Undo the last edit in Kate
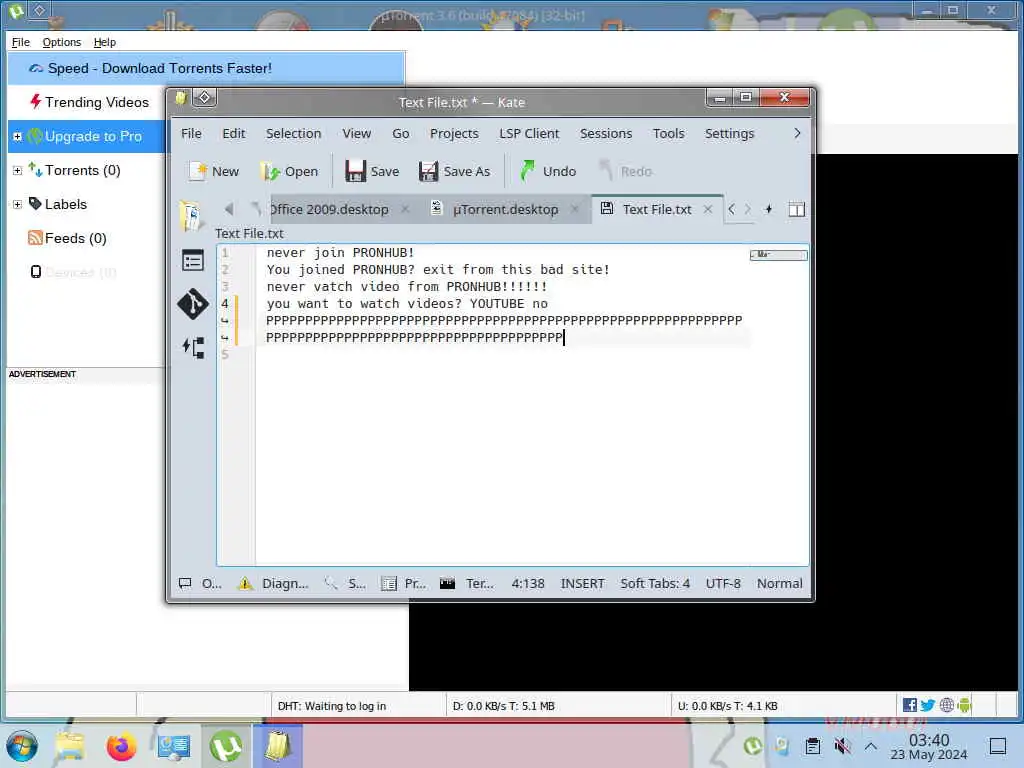 pos(548,171)
